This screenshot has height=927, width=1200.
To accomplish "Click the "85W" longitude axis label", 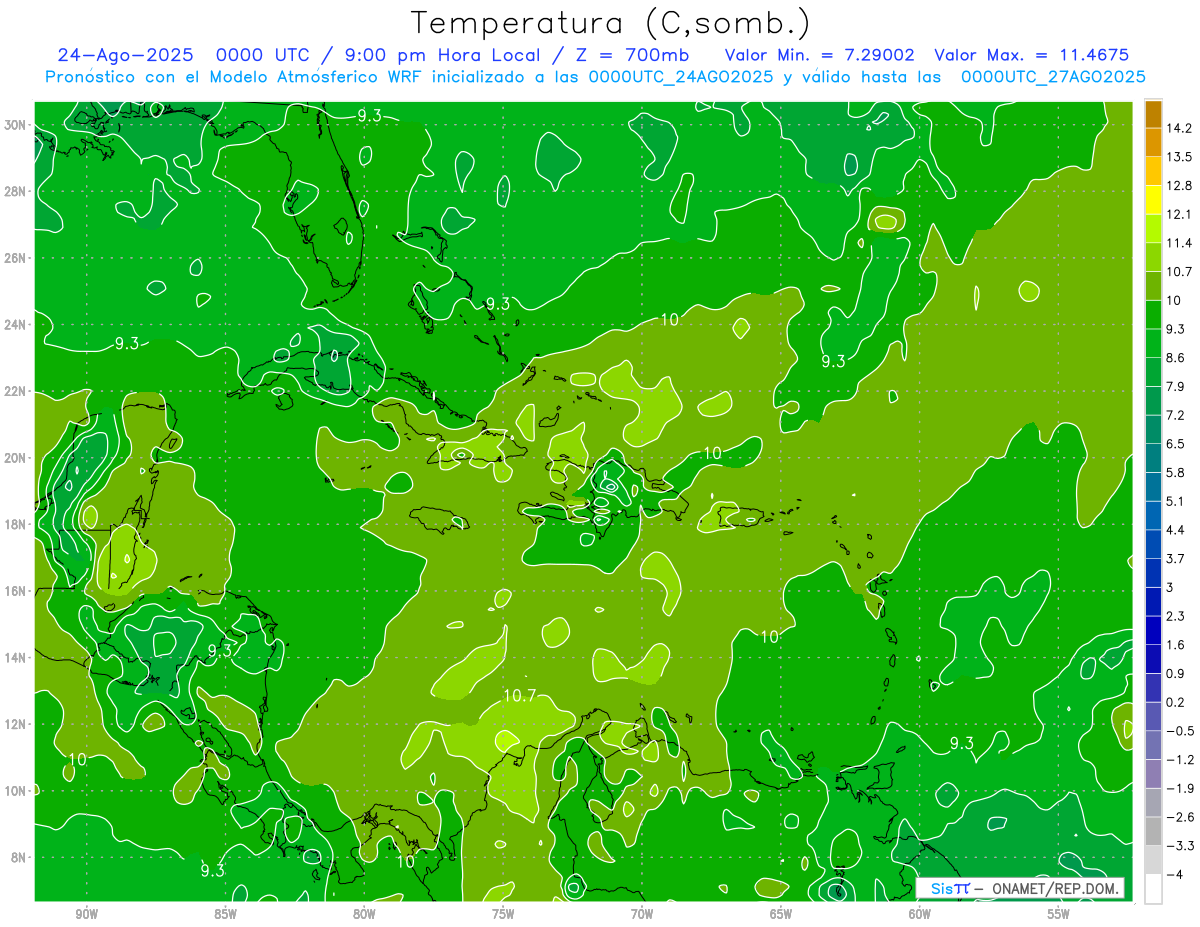I will tap(226, 914).
